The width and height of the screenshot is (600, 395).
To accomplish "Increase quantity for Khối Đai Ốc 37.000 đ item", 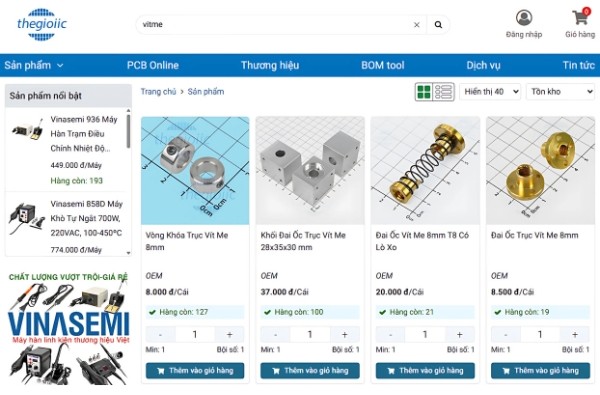I will click(344, 335).
